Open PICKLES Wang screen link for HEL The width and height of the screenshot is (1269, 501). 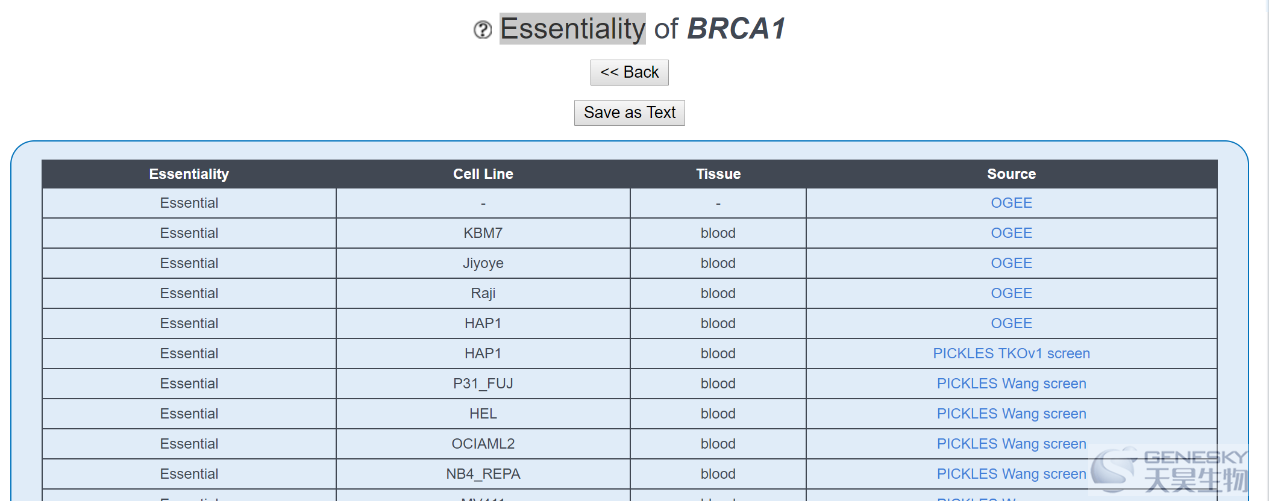(x=1011, y=413)
